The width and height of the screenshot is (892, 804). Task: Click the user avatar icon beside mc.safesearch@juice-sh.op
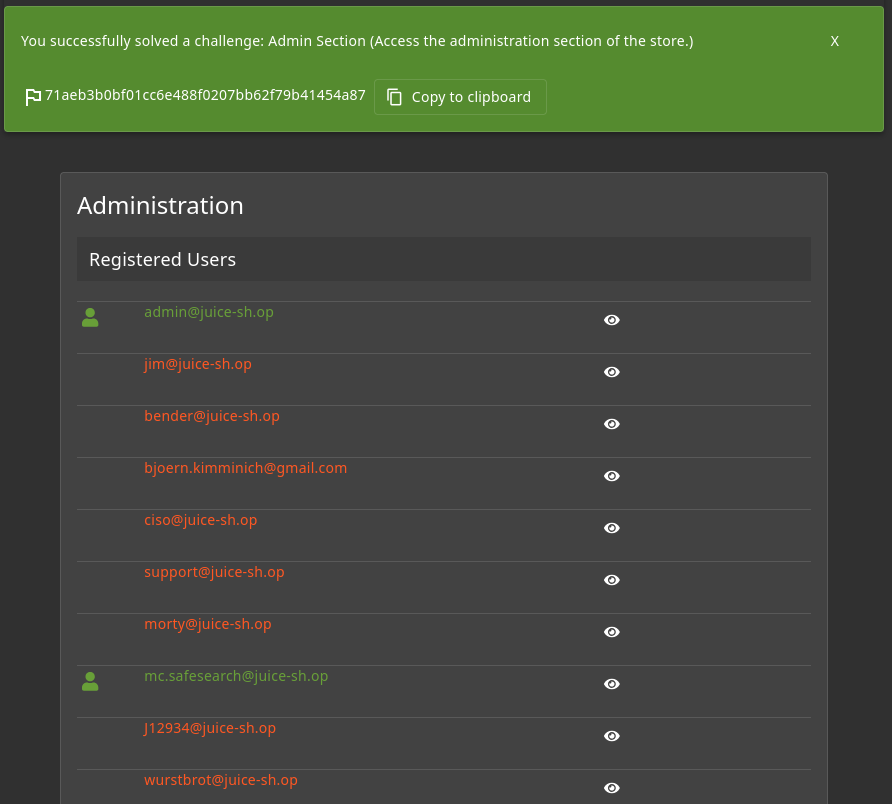pos(90,682)
